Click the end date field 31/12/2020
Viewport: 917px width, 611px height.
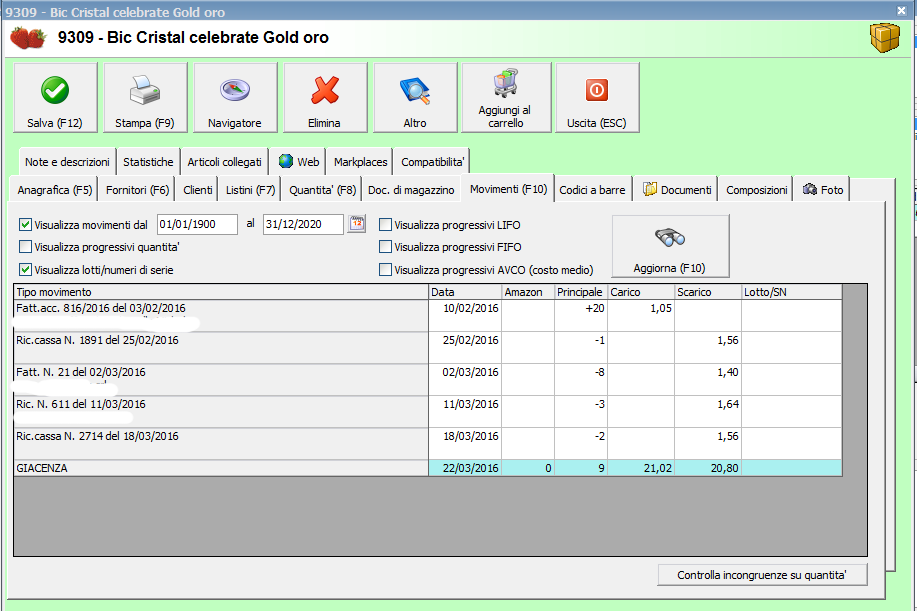pyautogui.click(x=303, y=225)
